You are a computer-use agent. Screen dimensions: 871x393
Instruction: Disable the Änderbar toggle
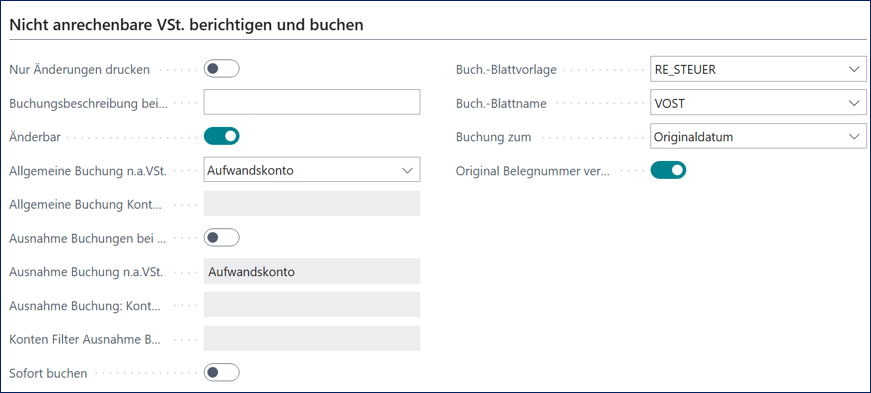pos(221,136)
